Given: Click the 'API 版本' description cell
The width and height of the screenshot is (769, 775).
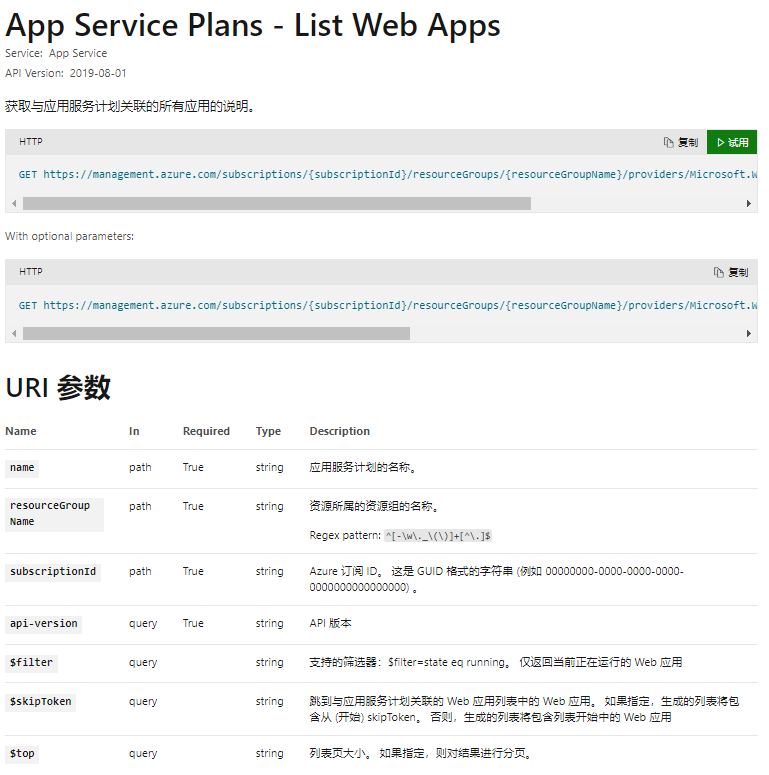Looking at the screenshot, I should [330, 623].
